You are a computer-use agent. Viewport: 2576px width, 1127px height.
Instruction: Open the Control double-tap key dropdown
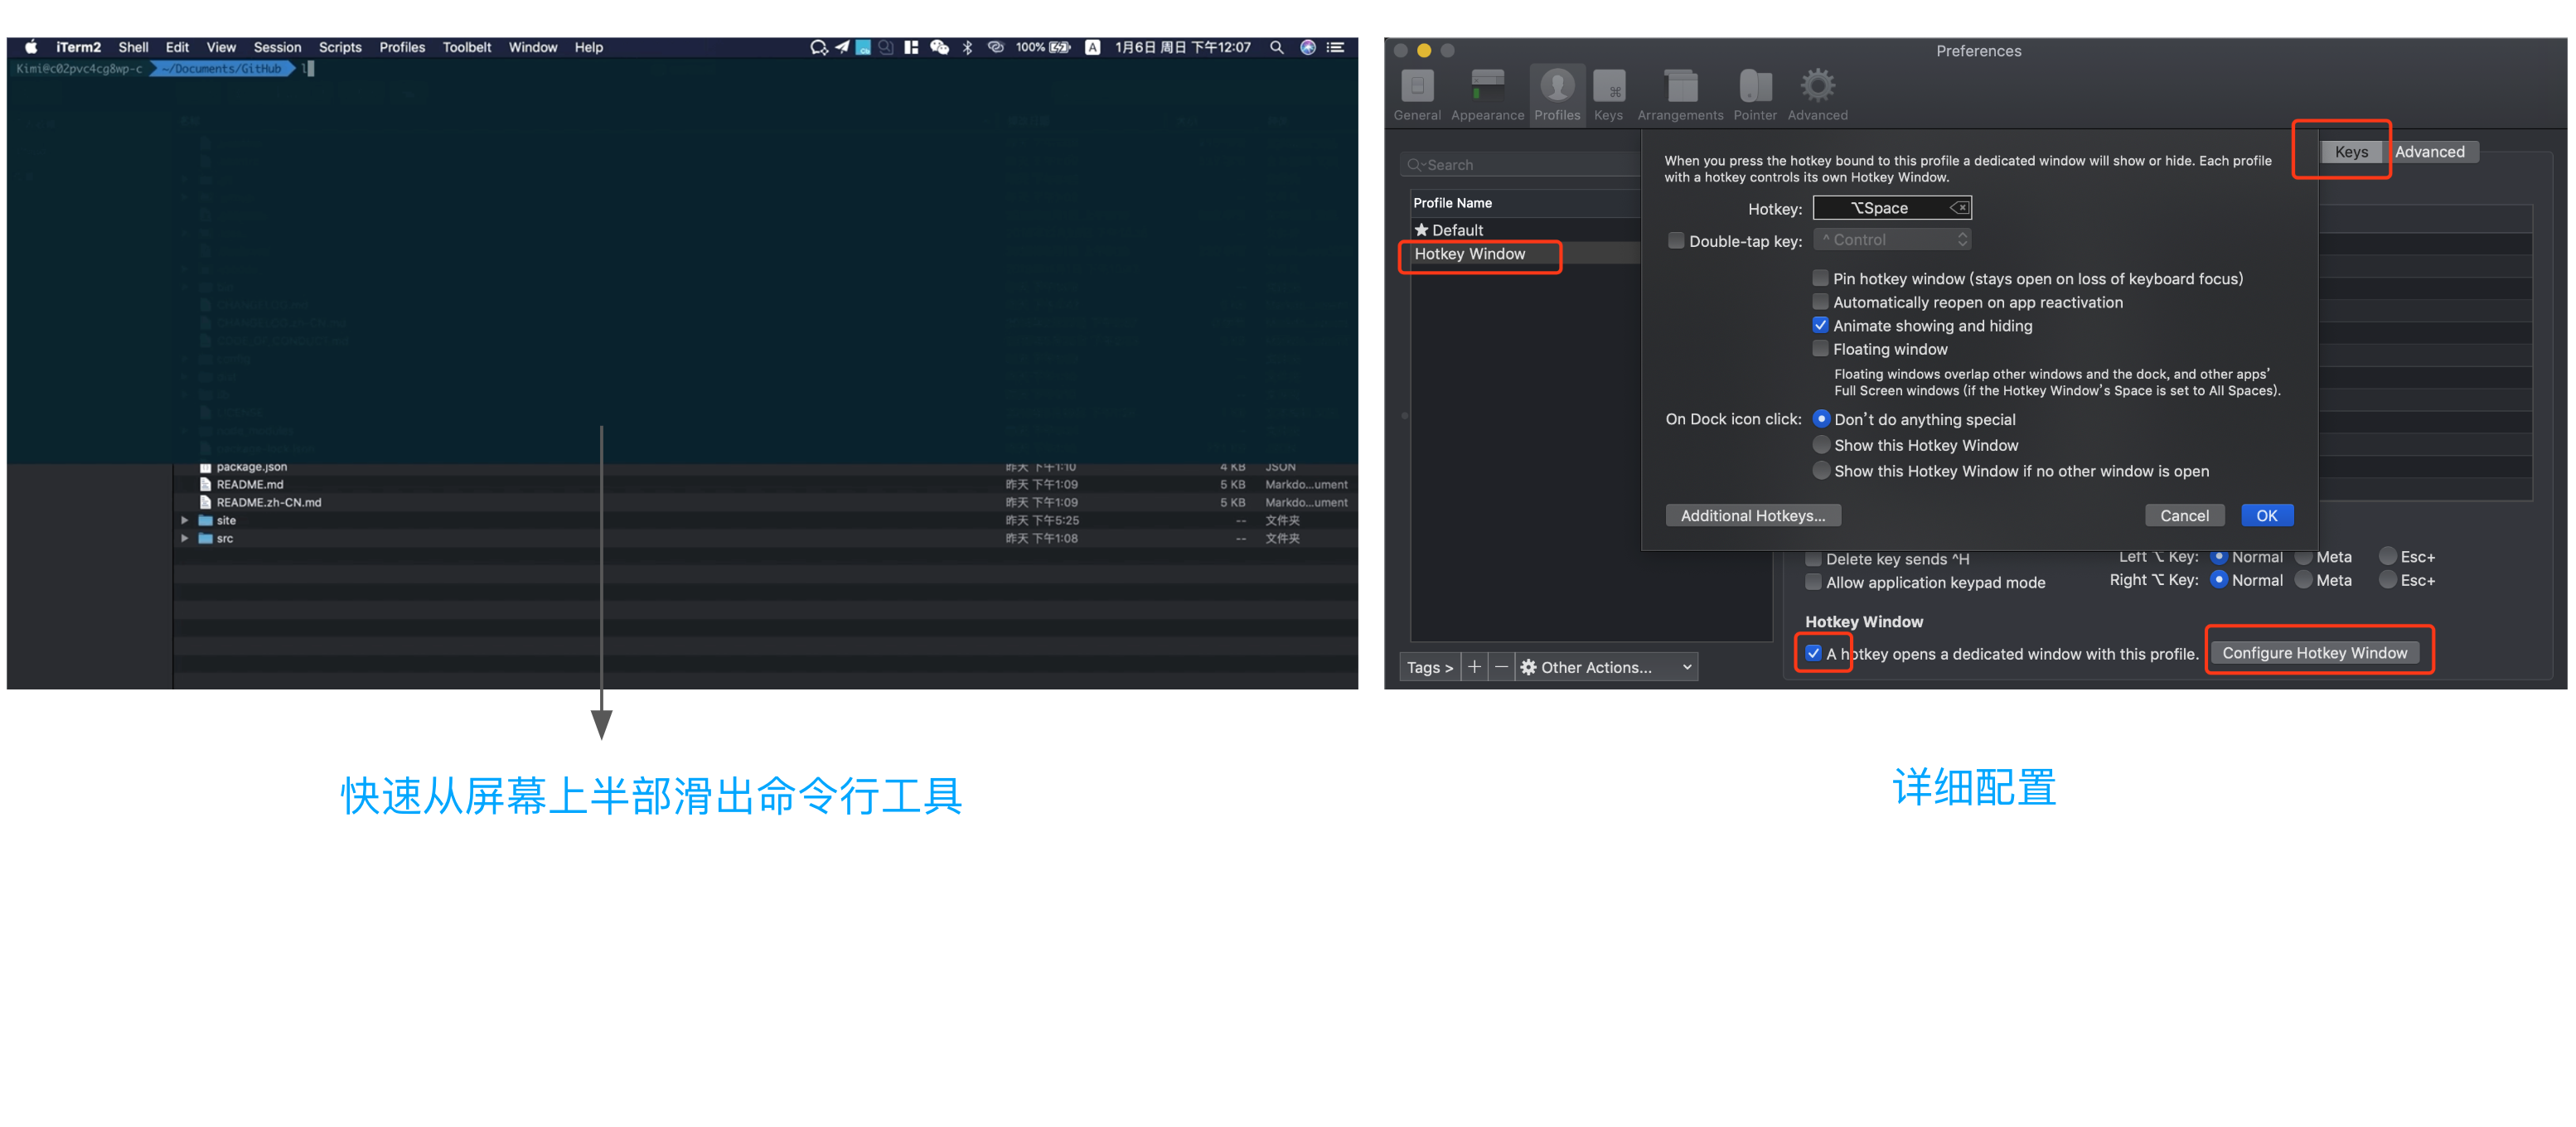coord(1891,240)
